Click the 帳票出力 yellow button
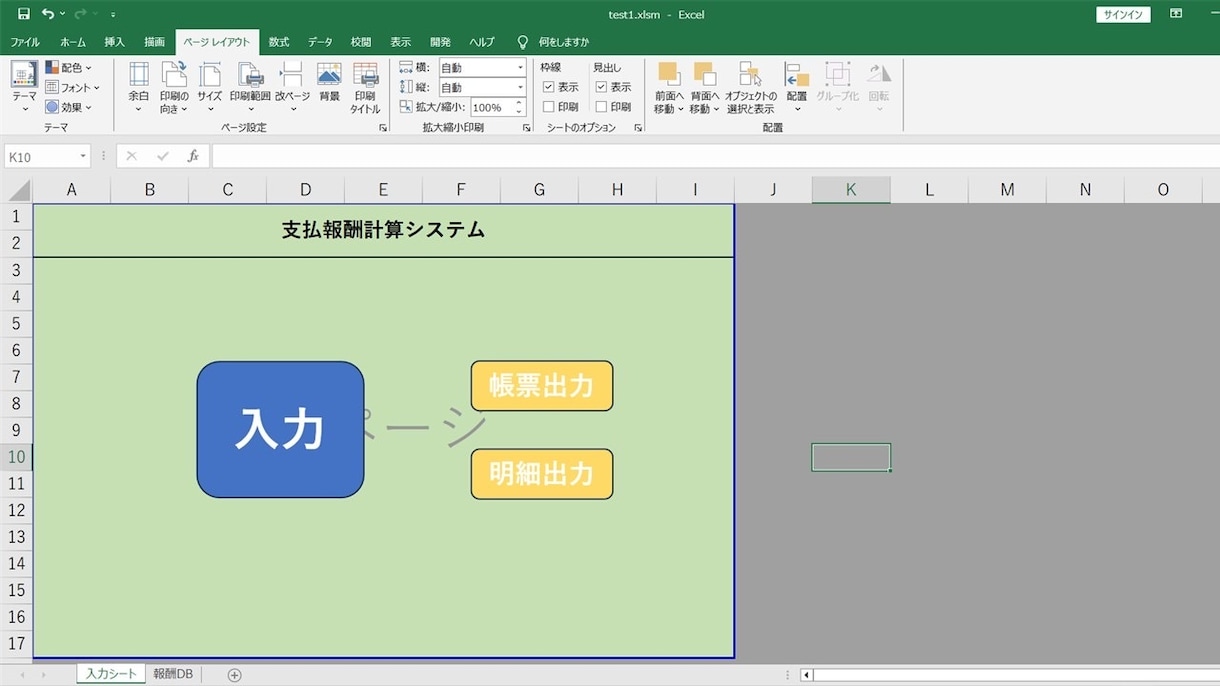1220x686 pixels. [x=542, y=386]
